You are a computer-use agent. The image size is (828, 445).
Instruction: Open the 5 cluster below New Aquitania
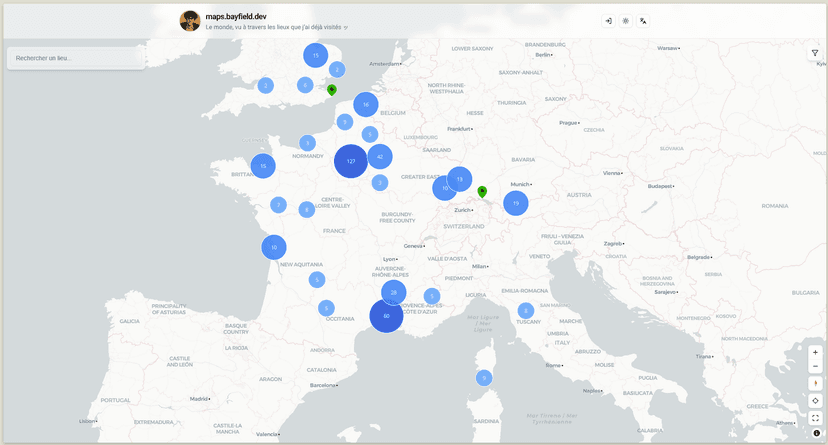[317, 280]
